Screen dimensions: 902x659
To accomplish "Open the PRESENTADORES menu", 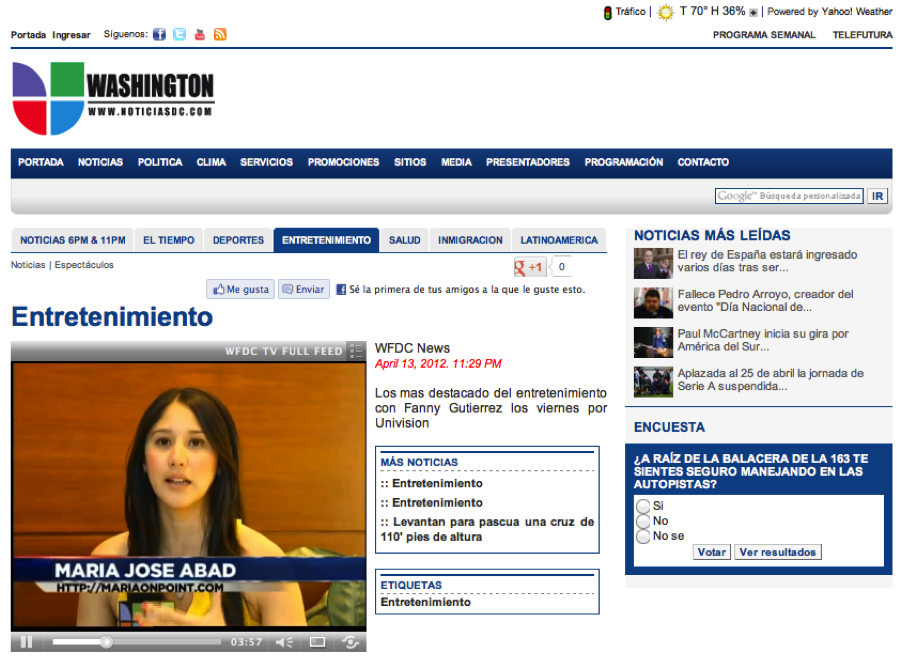I will [528, 162].
